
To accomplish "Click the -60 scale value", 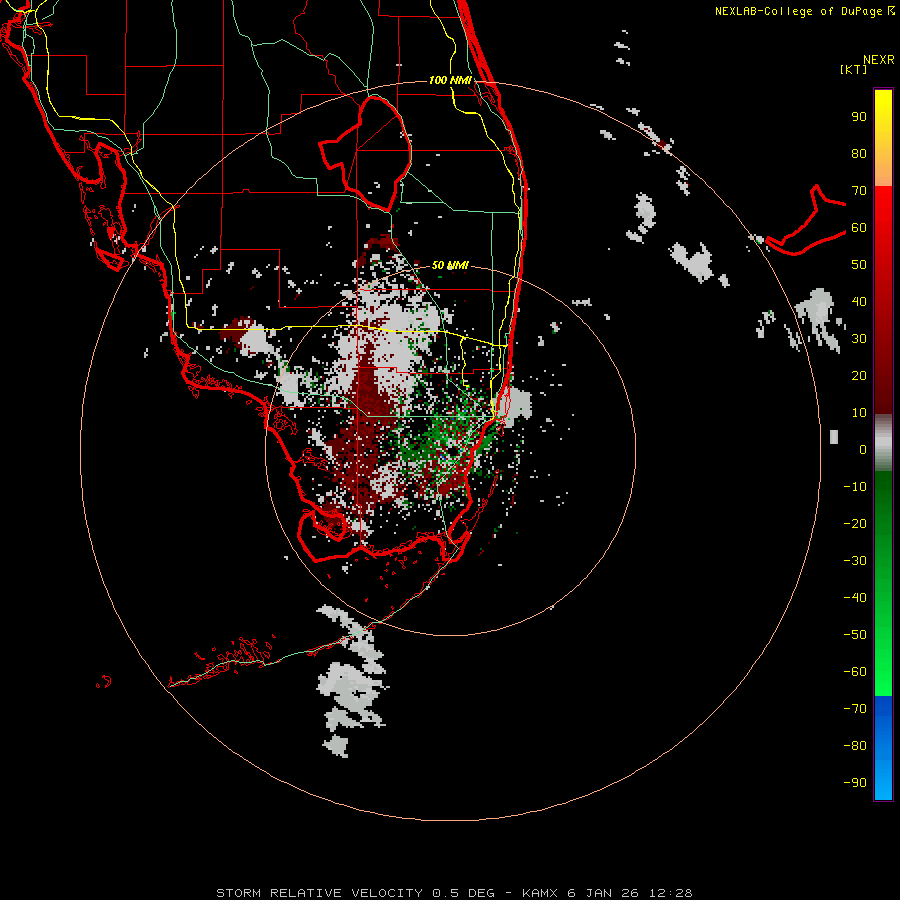I will [x=855, y=672].
